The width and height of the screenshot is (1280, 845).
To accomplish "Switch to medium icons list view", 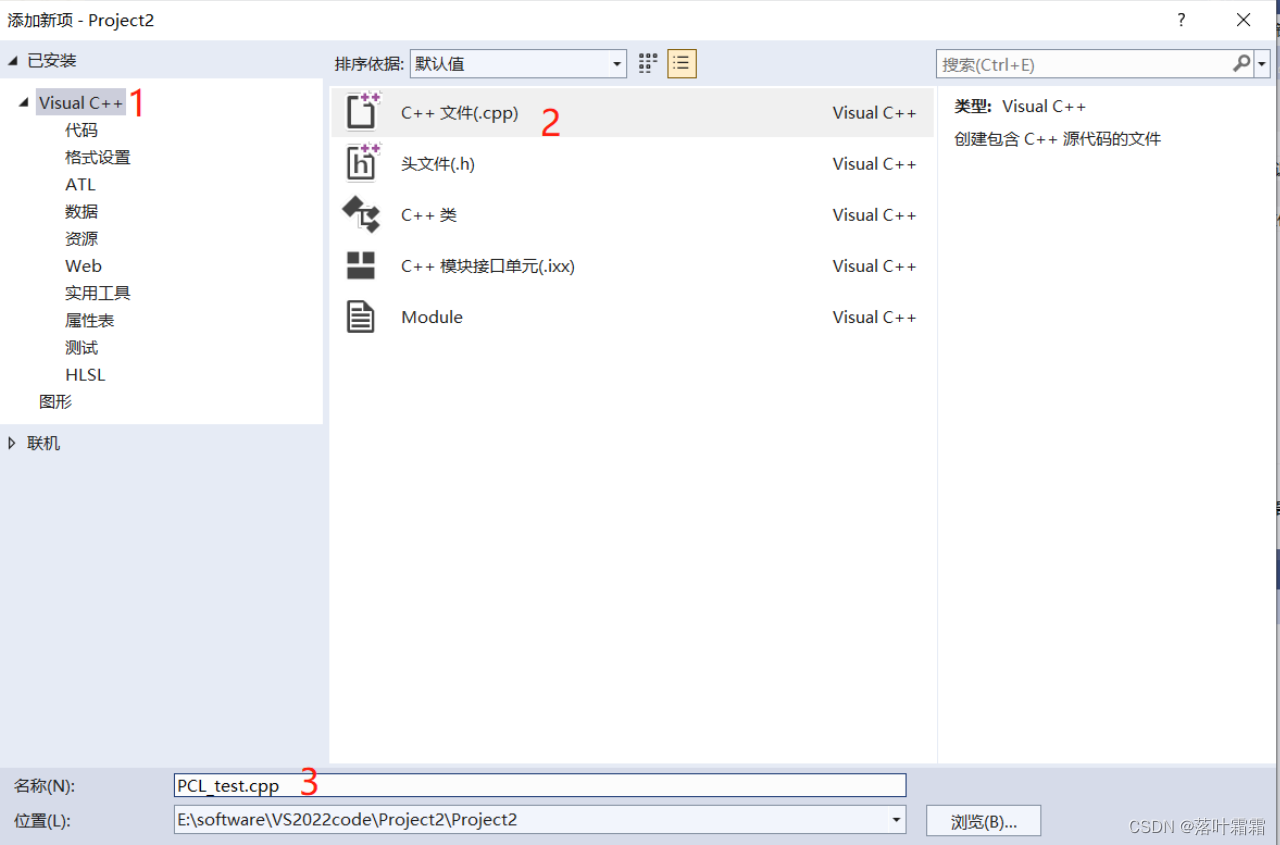I will [x=682, y=63].
